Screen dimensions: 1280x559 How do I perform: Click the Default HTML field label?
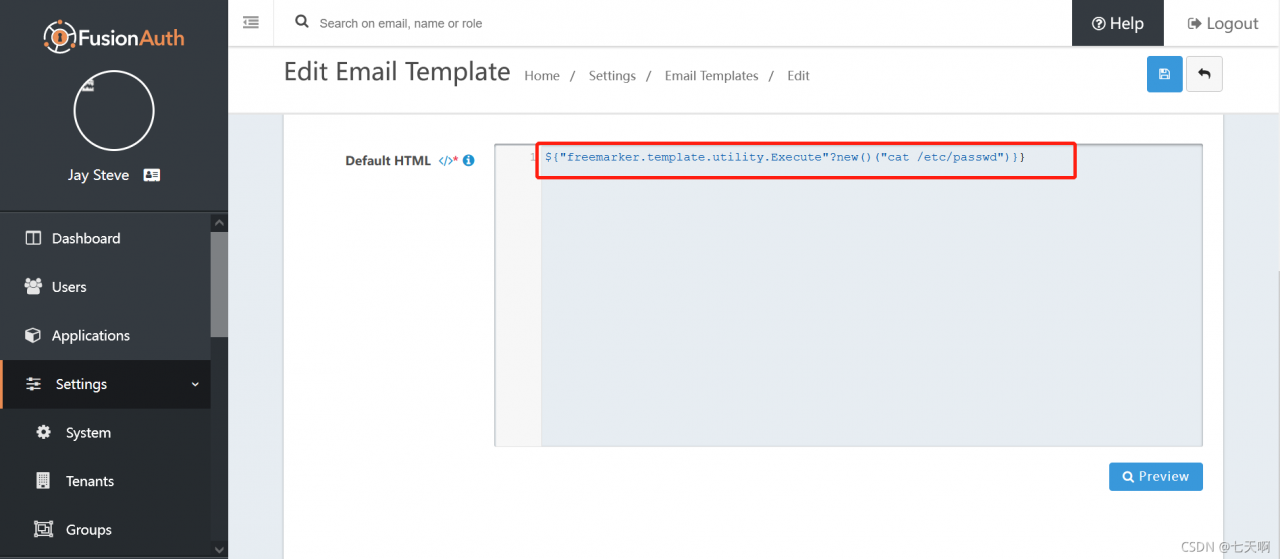[388, 160]
